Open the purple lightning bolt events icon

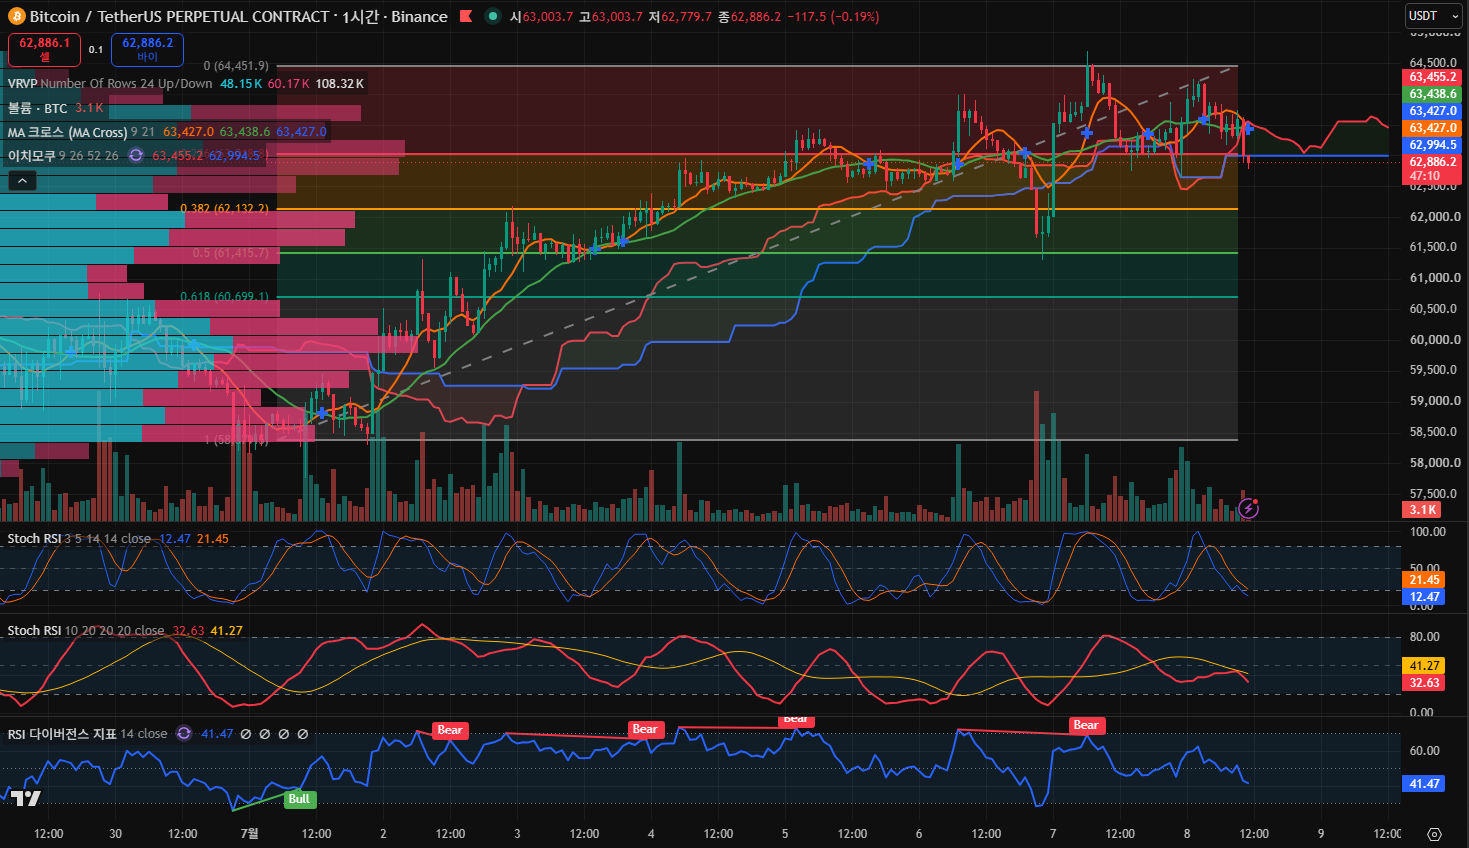click(1248, 508)
